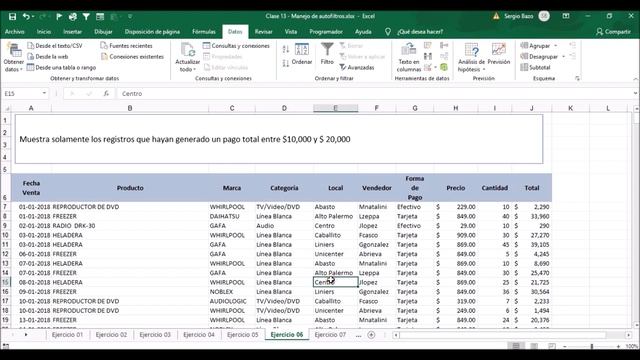Open the Disposición de página tab
Screen dimensions: 640x360
[152, 32]
